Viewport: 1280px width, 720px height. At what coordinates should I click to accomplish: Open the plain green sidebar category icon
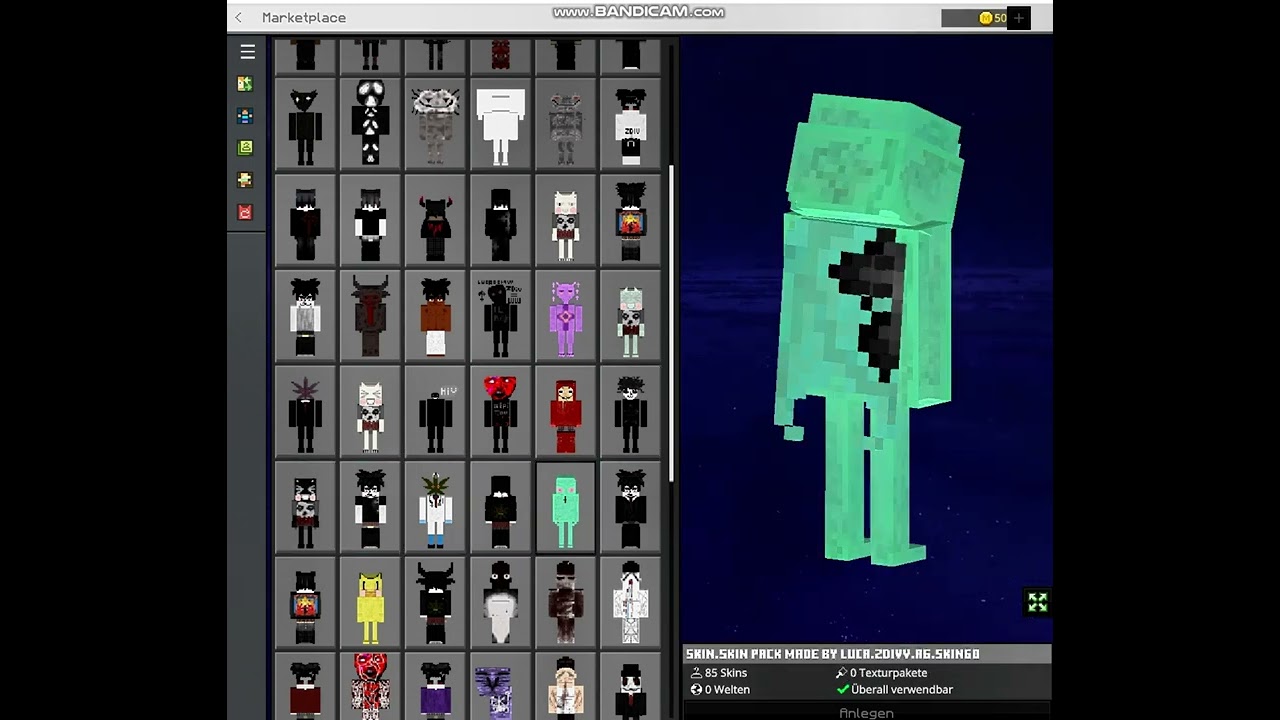pyautogui.click(x=245, y=148)
